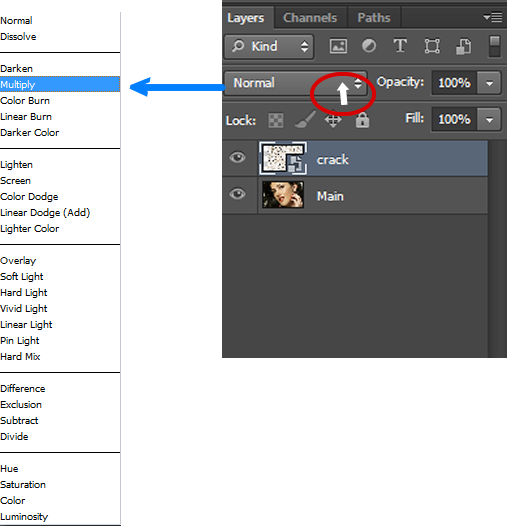This screenshot has height=526, width=507.
Task: Expand the Fill slider arrow
Action: tap(489, 119)
